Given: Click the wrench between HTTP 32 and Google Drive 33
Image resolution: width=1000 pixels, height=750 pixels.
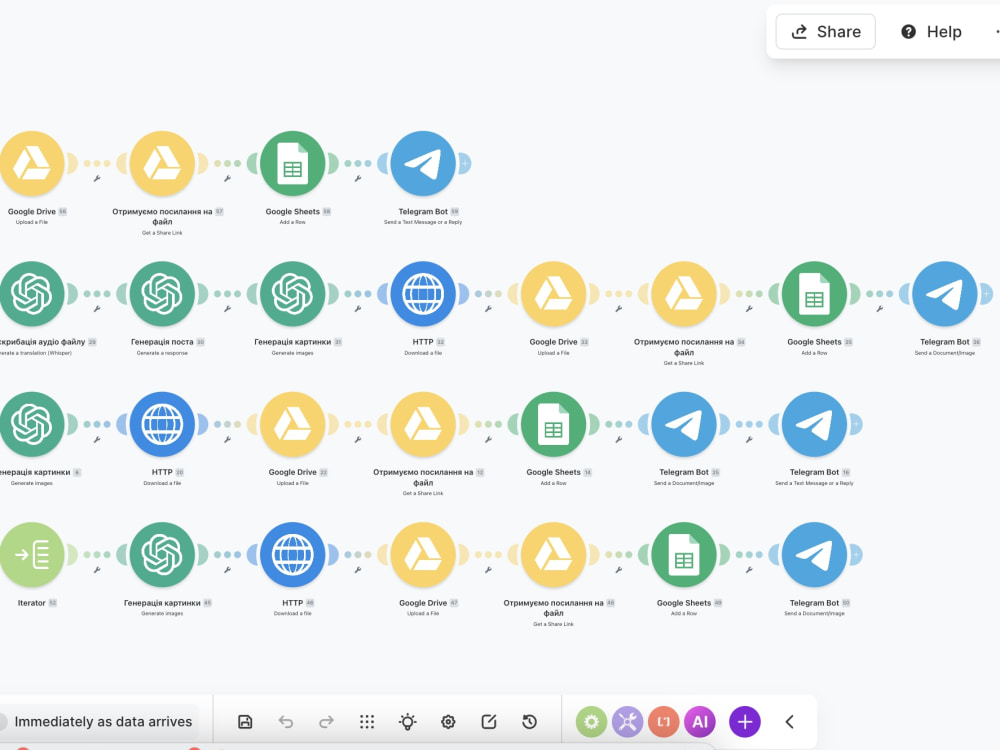Looking at the screenshot, I should [489, 309].
